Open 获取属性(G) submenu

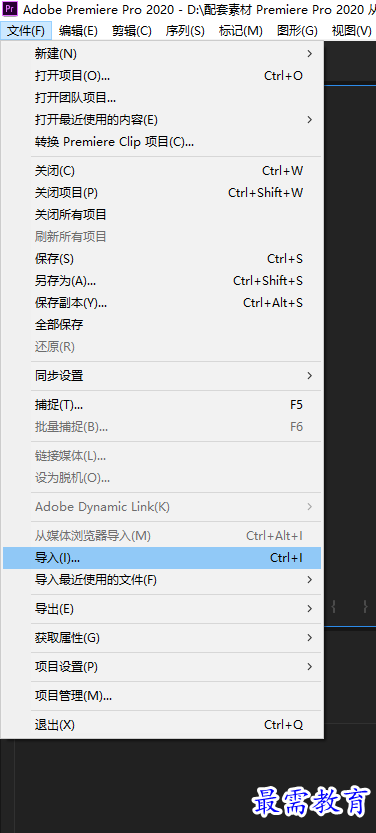point(162,638)
